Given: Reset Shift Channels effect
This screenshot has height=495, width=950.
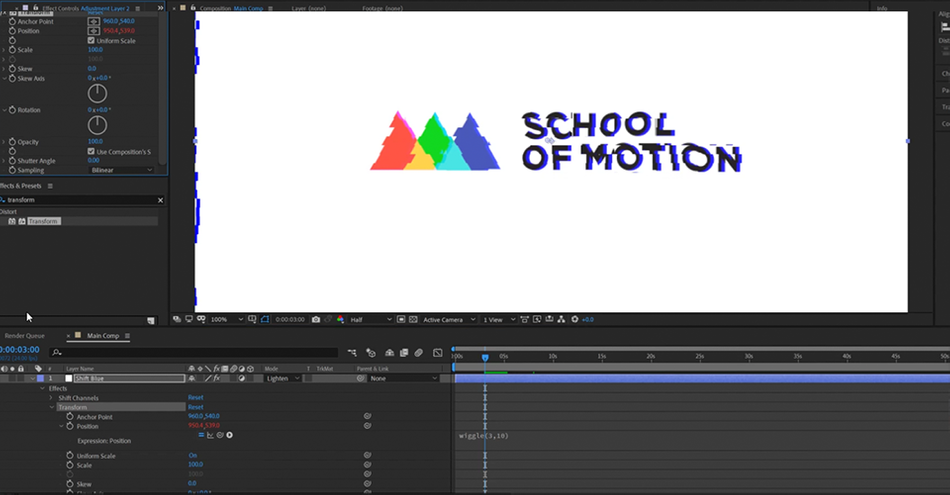Looking at the screenshot, I should point(196,398).
